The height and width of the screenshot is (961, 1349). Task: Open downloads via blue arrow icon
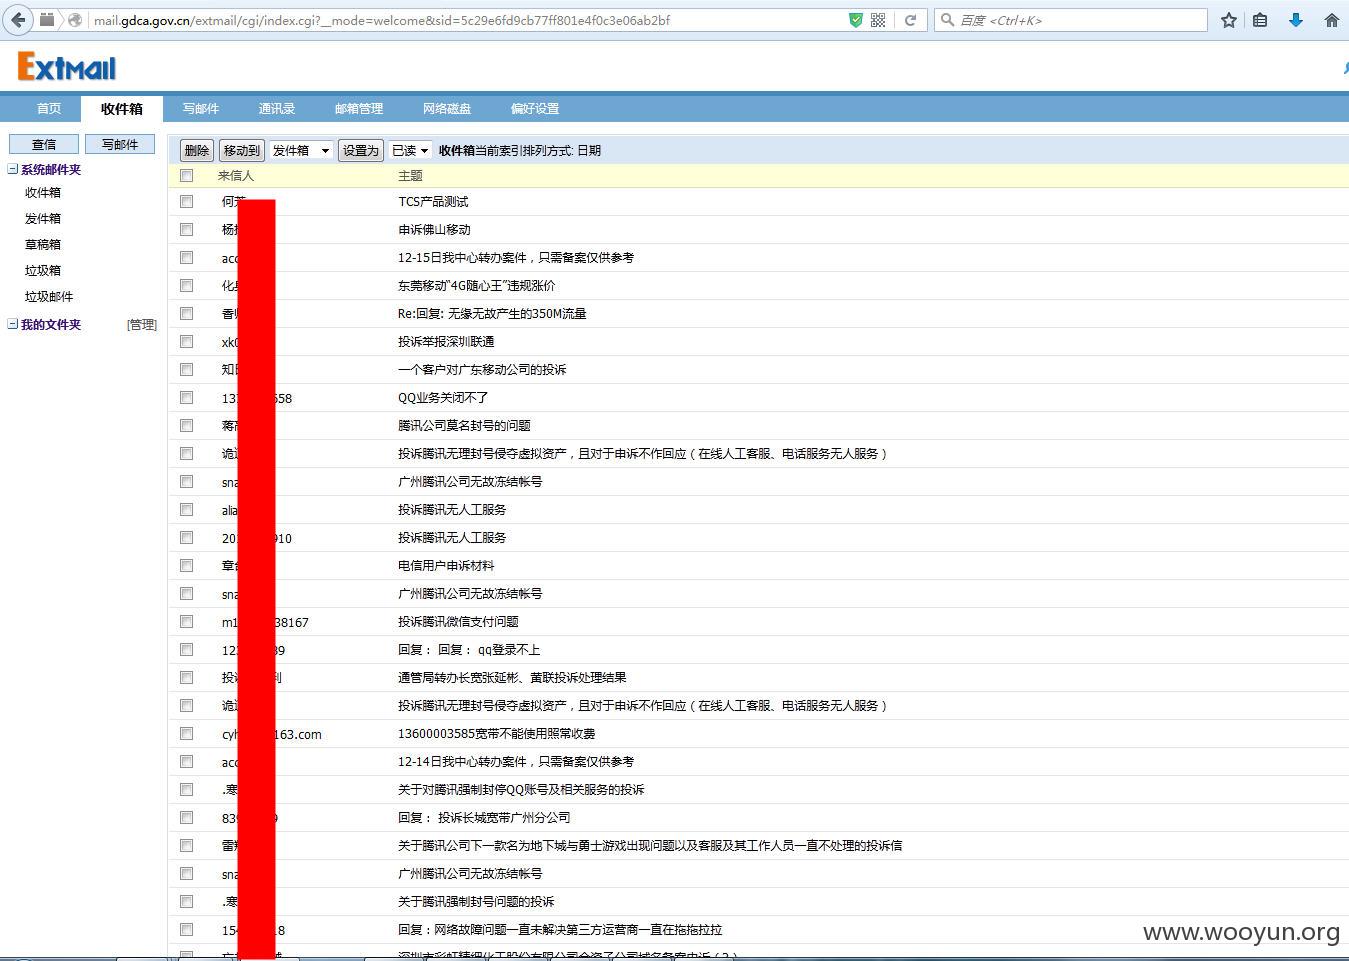pyautogui.click(x=1296, y=20)
